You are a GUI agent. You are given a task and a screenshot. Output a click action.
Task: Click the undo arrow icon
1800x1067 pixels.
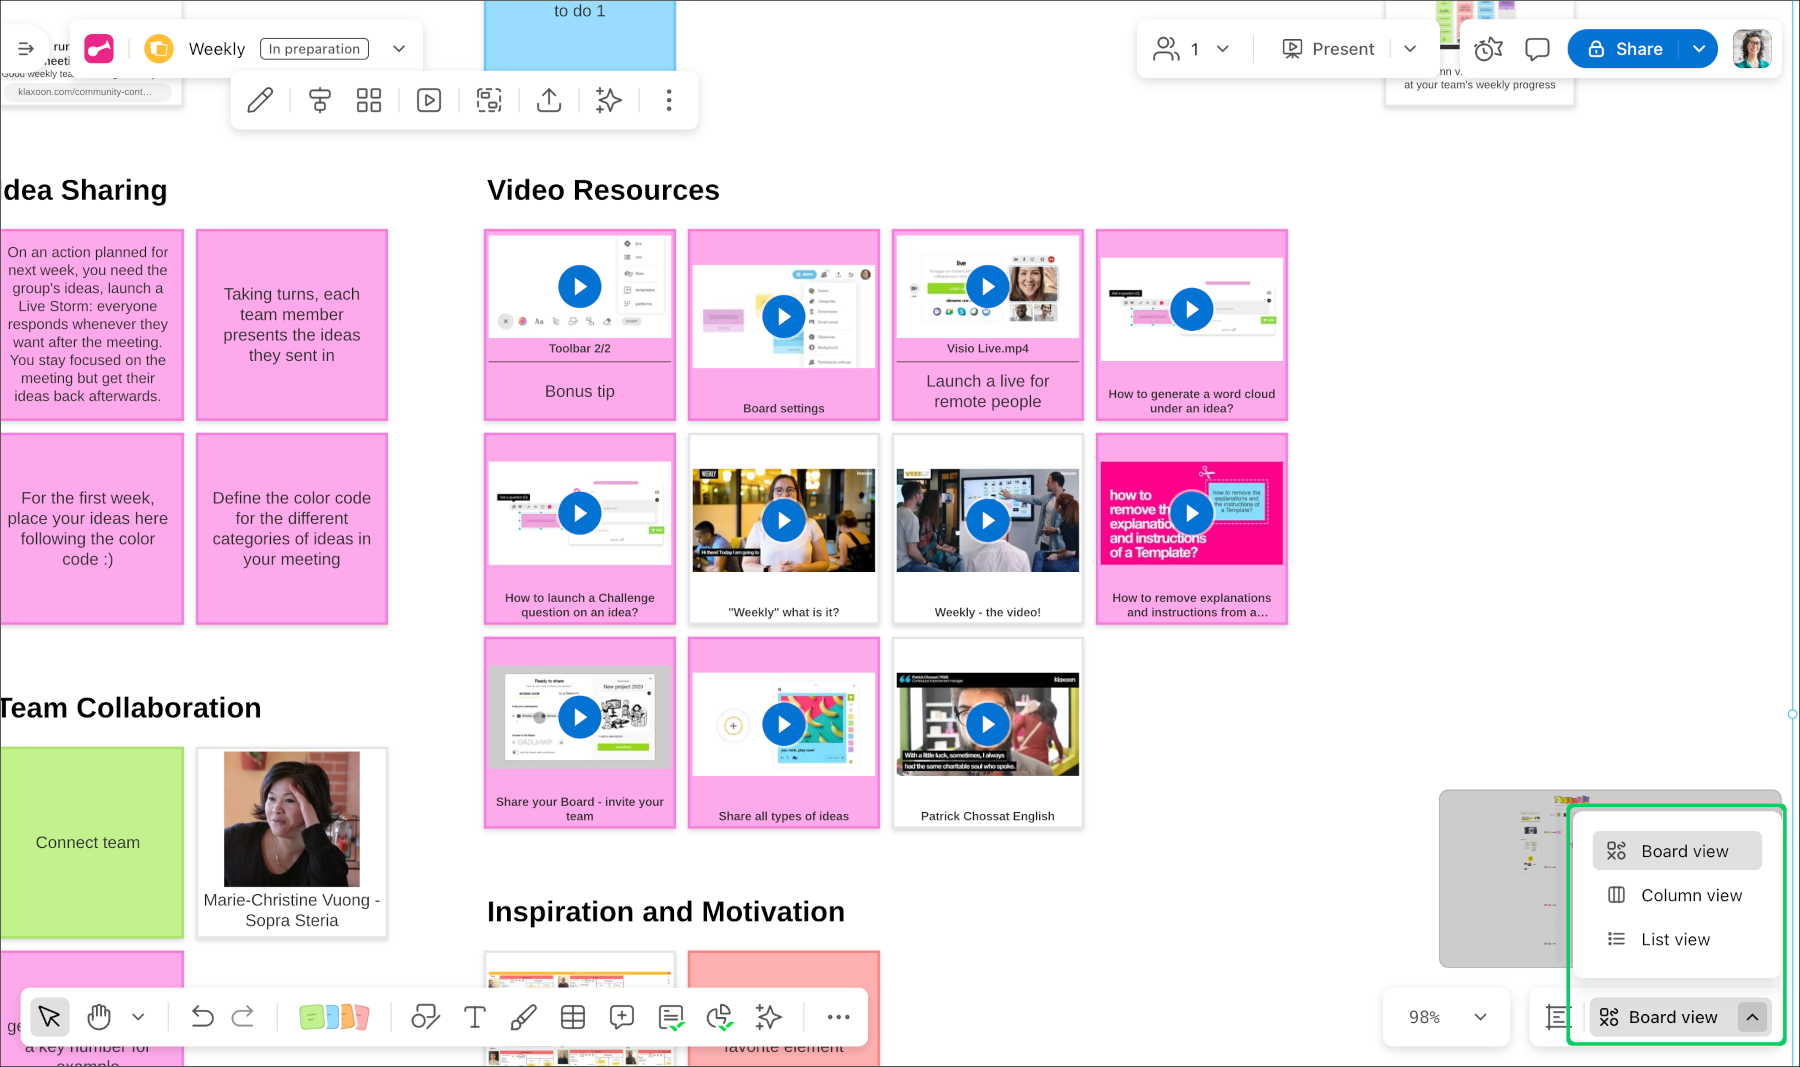202,1017
